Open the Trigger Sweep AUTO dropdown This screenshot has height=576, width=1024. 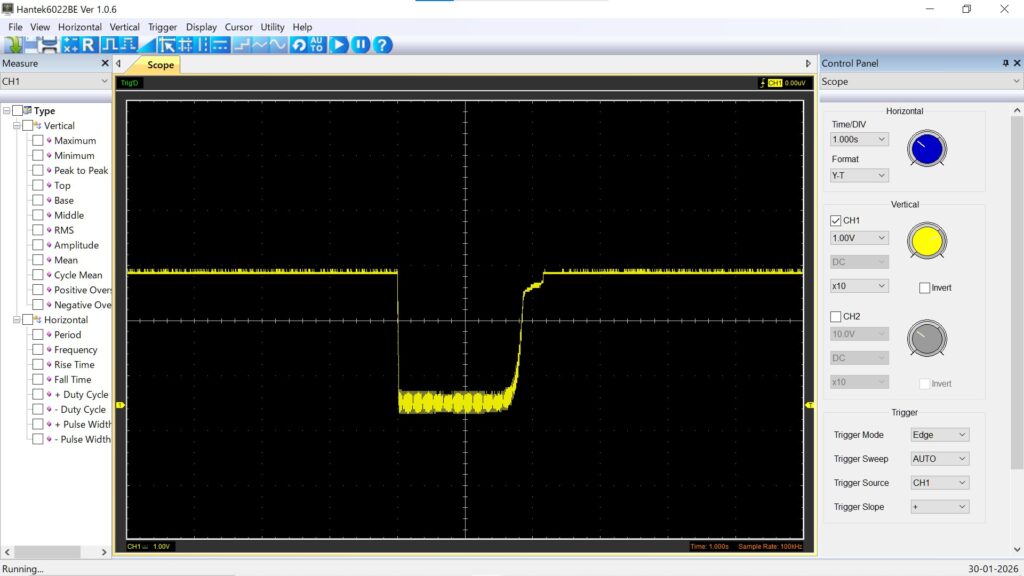tap(939, 459)
